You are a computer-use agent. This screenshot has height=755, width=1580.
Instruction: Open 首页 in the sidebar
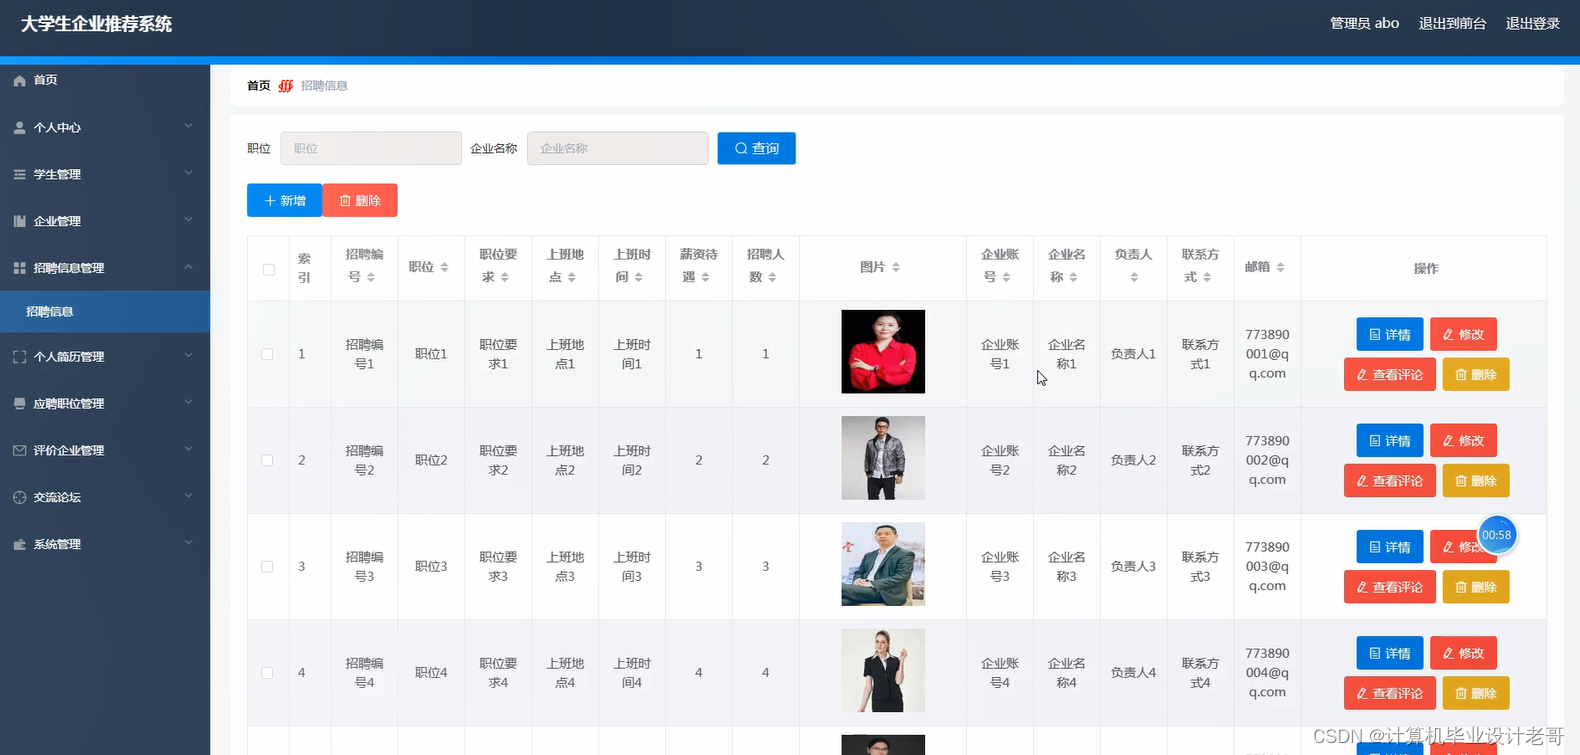click(105, 80)
